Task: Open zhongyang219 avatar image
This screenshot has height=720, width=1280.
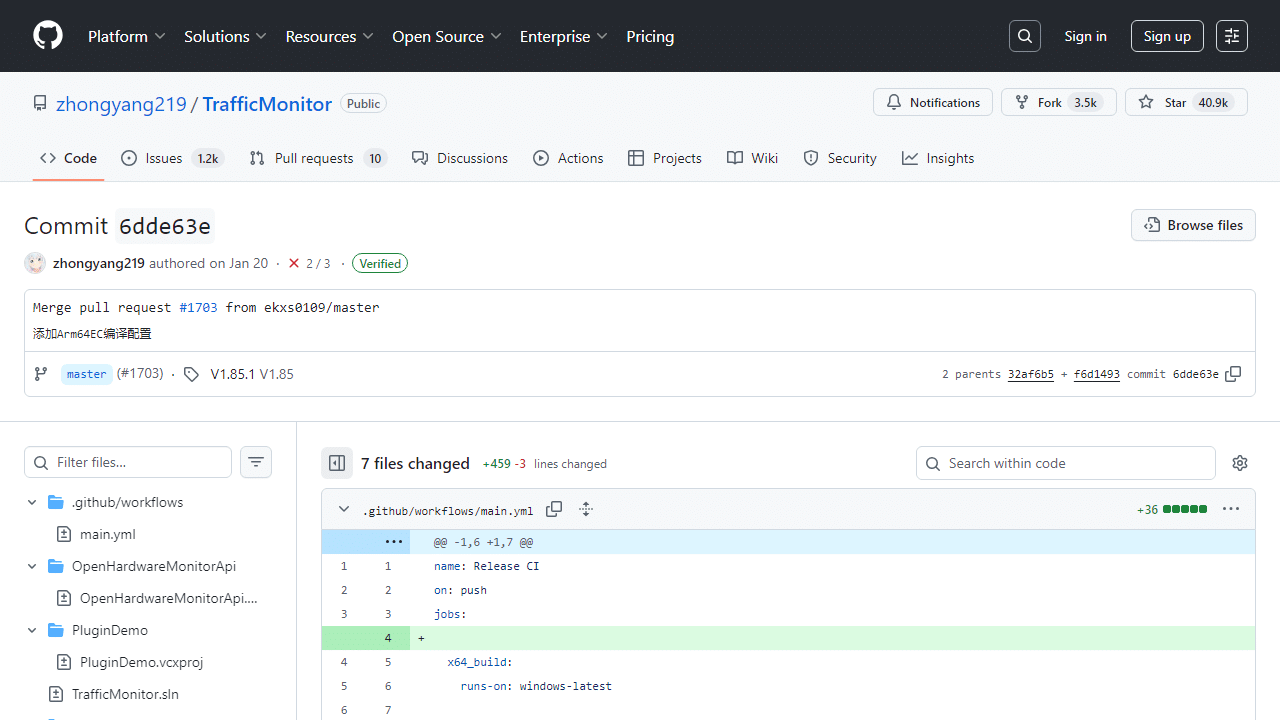Action: pos(35,263)
